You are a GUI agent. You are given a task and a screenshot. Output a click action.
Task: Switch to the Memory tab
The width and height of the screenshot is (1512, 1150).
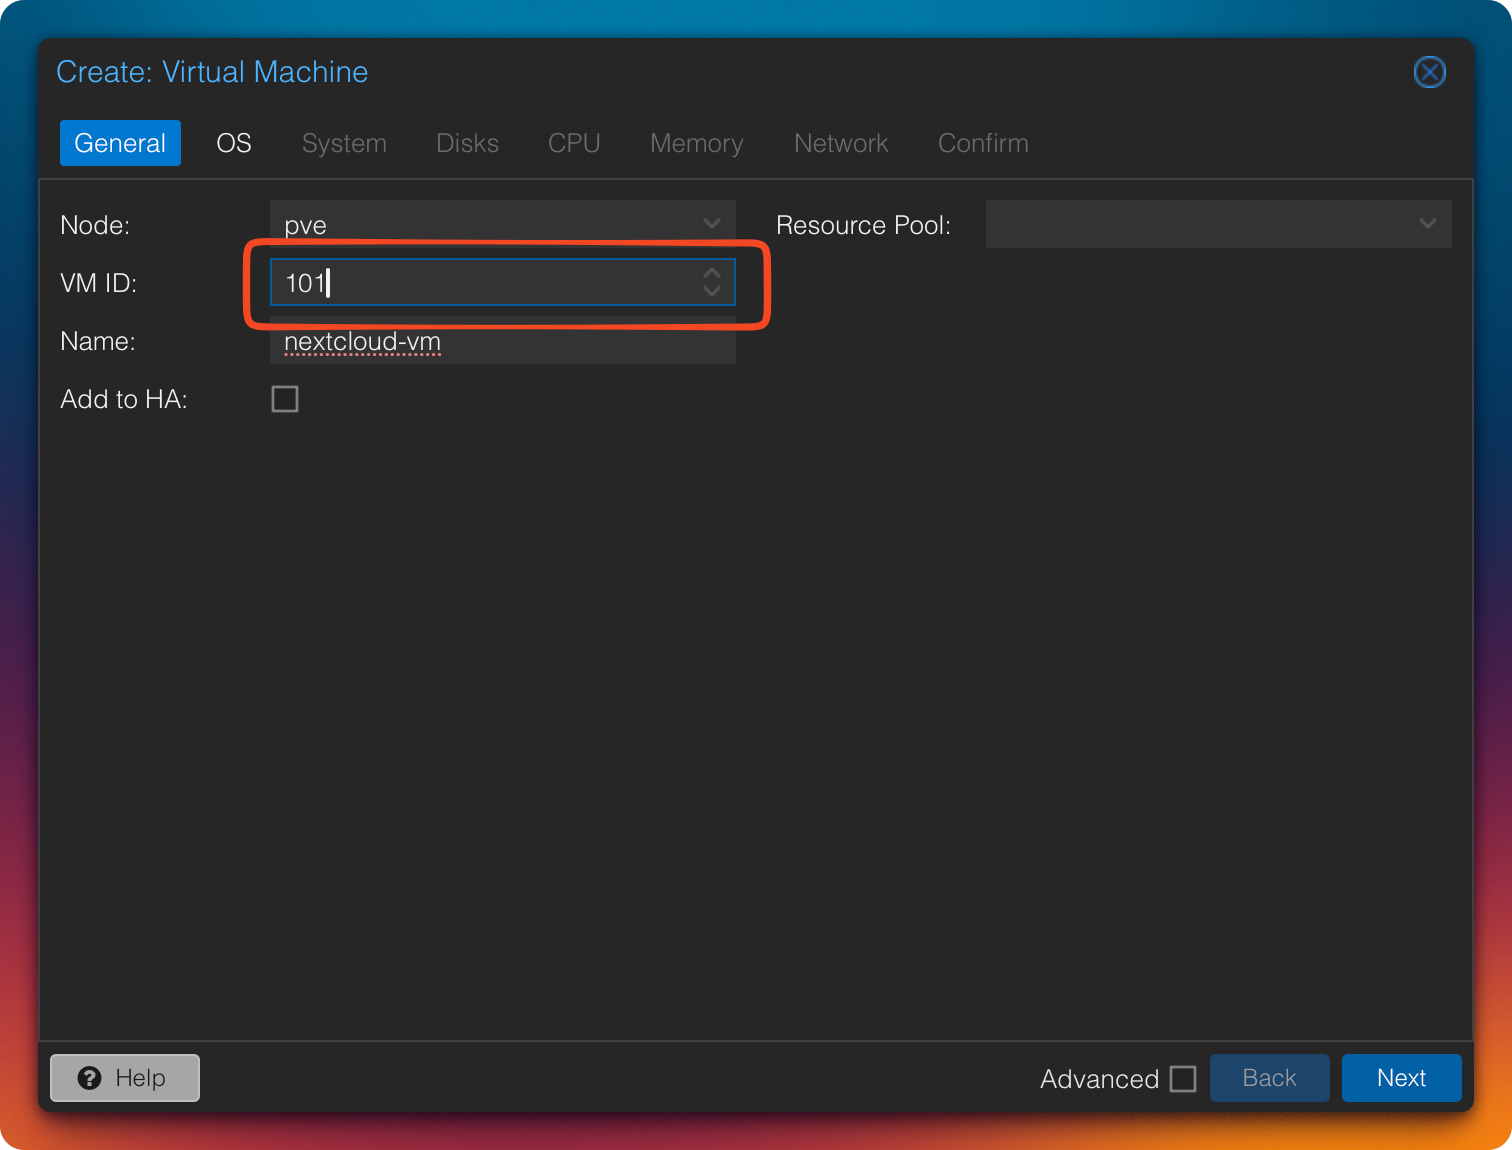(x=696, y=143)
